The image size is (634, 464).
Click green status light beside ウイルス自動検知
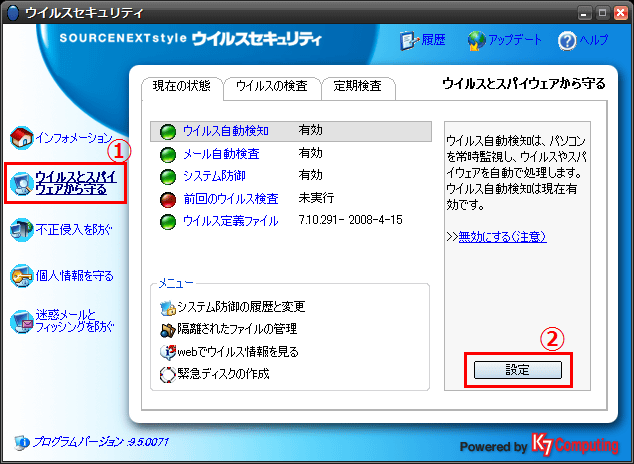coord(168,132)
